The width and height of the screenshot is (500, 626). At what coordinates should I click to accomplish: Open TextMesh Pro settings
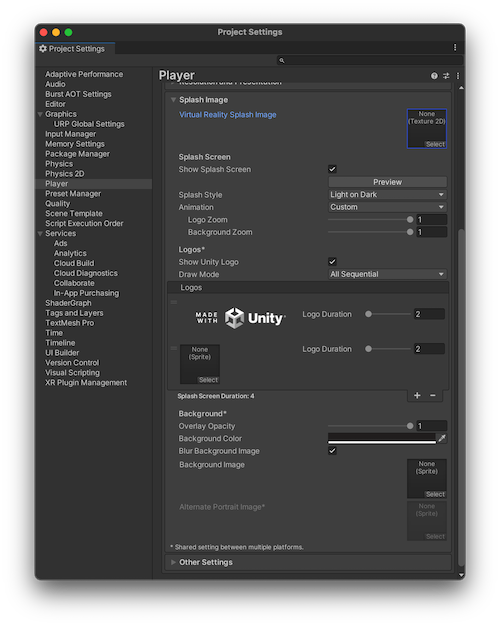click(x=69, y=323)
